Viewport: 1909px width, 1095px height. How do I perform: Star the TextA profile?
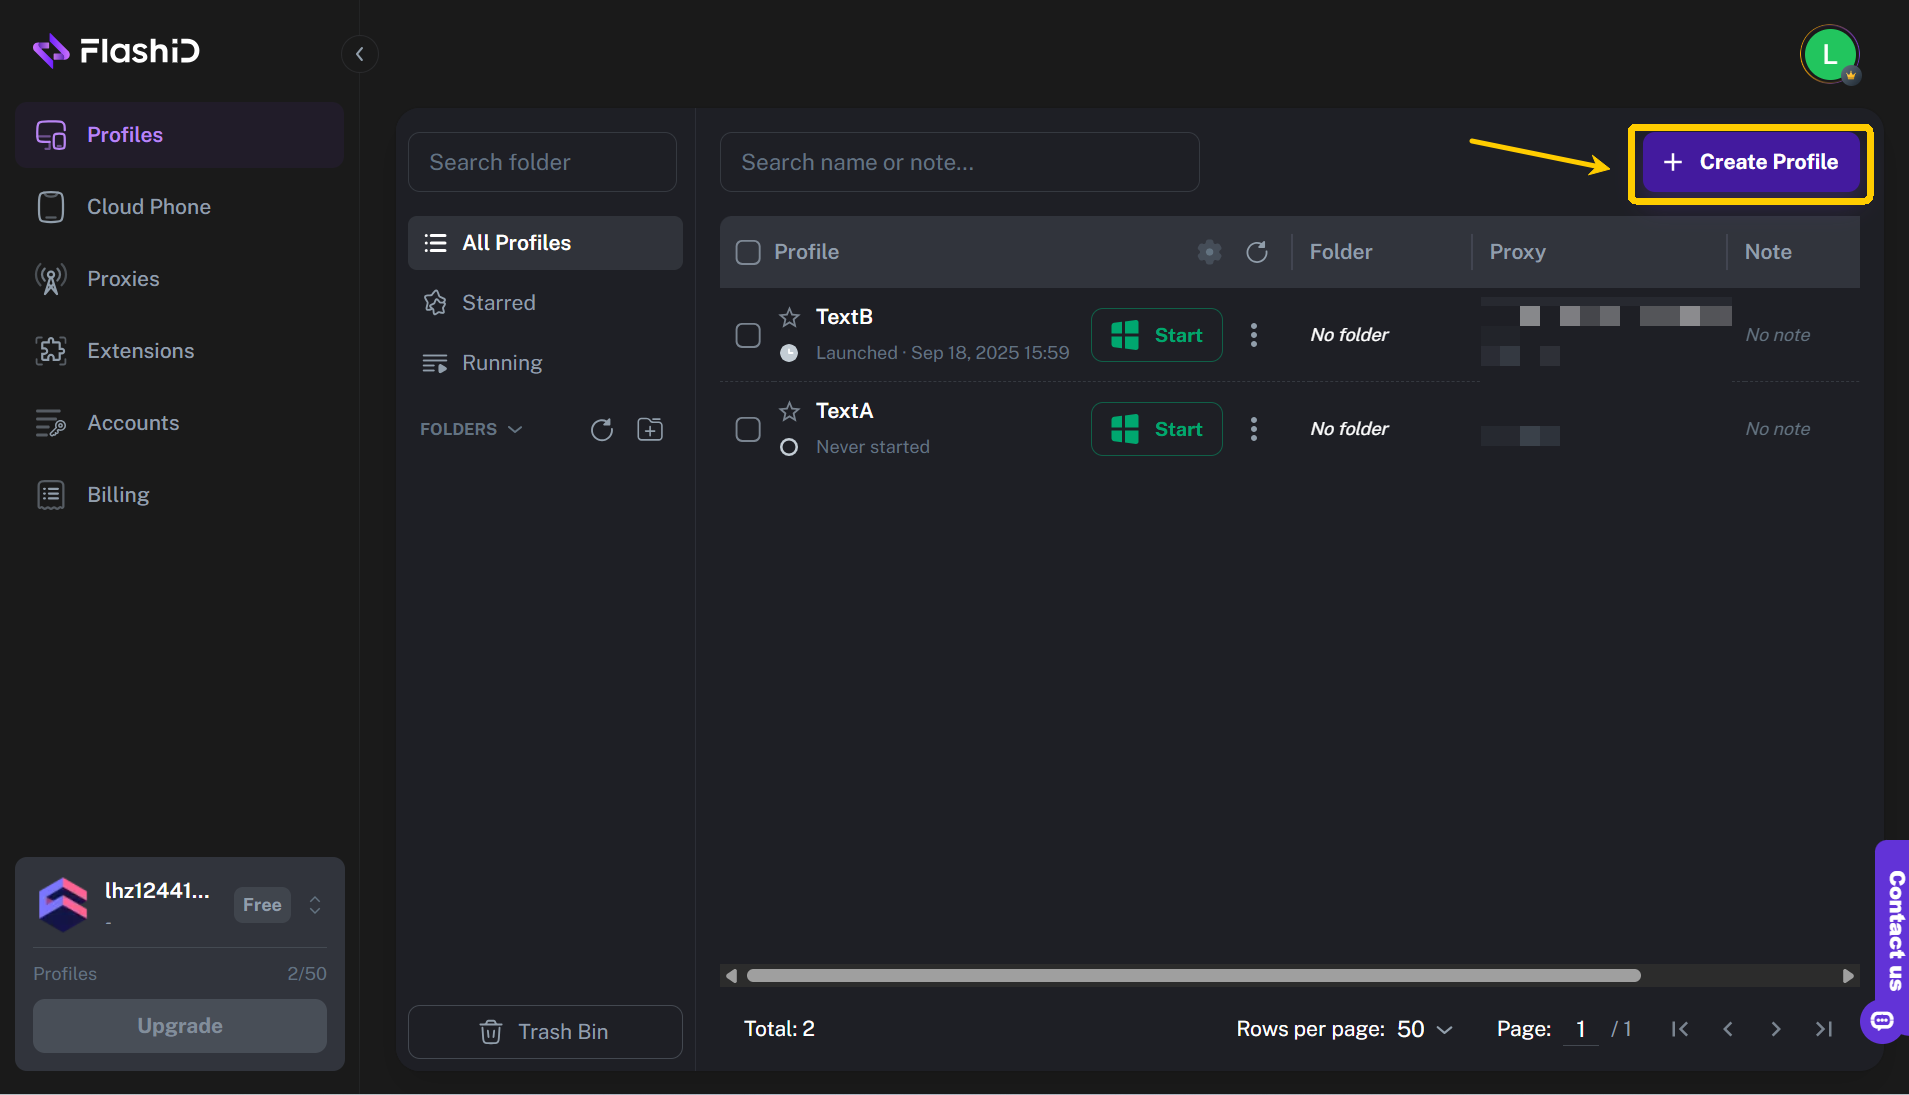click(789, 411)
